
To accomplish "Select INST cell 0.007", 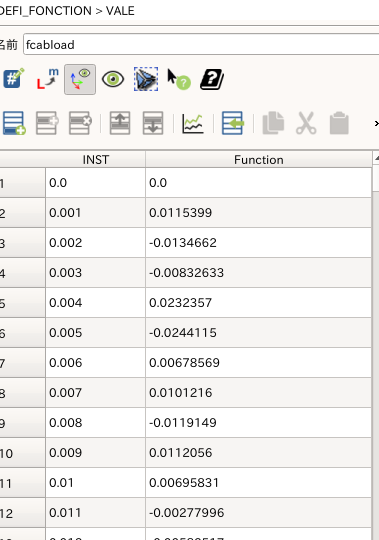I will point(95,393).
